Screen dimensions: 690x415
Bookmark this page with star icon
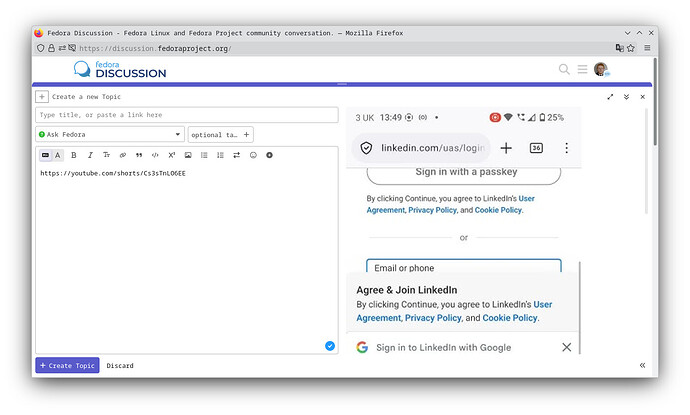click(631, 48)
